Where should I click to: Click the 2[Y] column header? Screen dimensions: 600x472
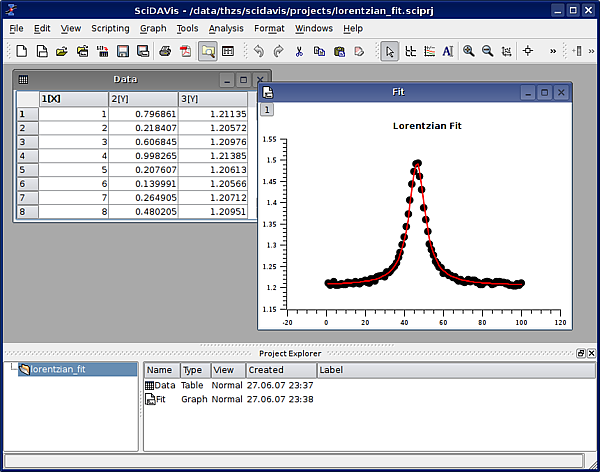[143, 99]
